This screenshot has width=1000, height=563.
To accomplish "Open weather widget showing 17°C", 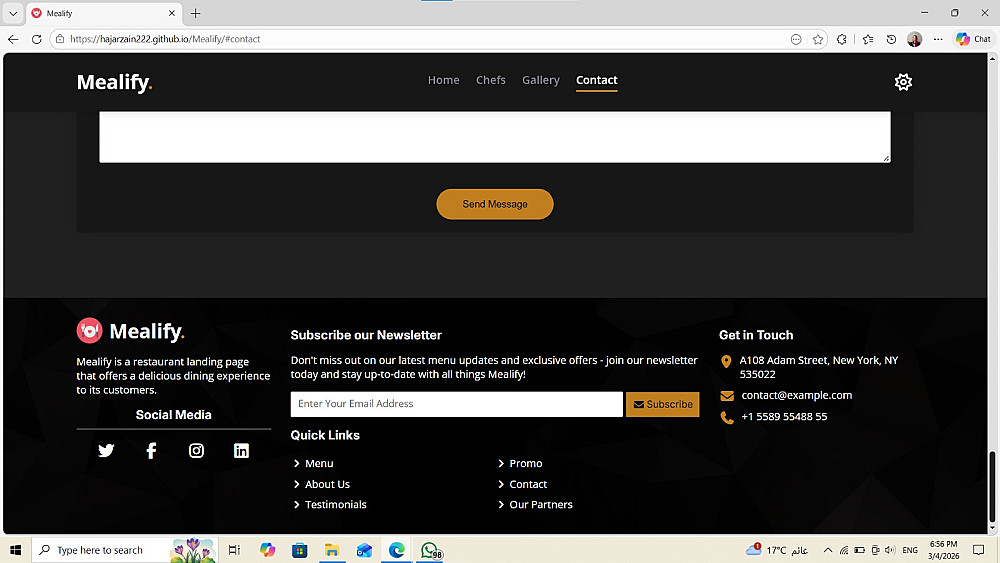I will 776,550.
